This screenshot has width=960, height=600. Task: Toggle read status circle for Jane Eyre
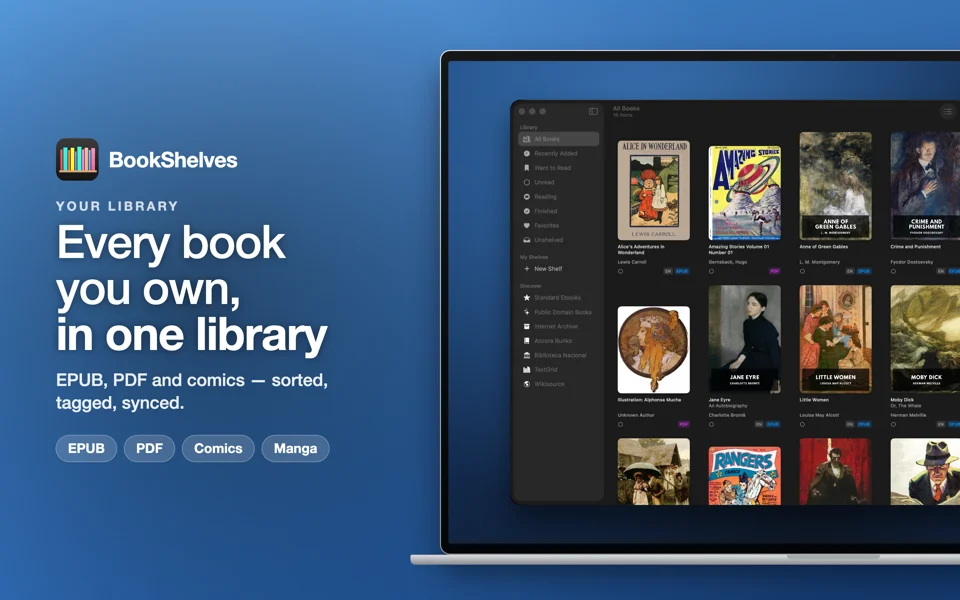pos(711,424)
